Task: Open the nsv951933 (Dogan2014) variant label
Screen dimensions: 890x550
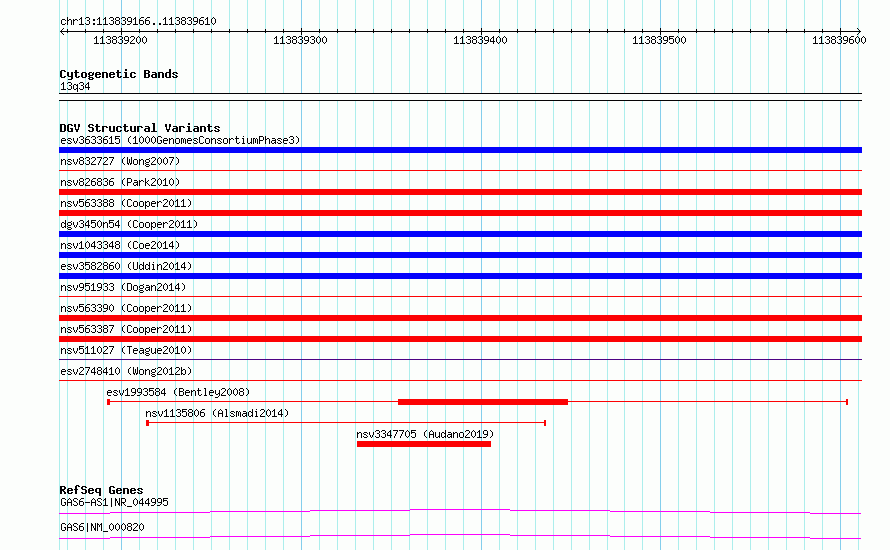Action: (123, 287)
